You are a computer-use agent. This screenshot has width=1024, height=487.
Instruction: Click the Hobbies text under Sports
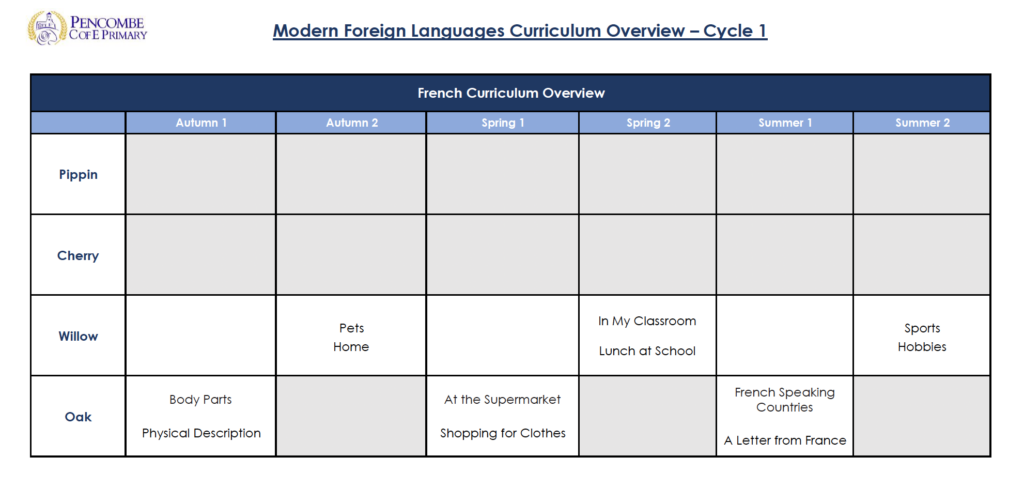point(921,347)
